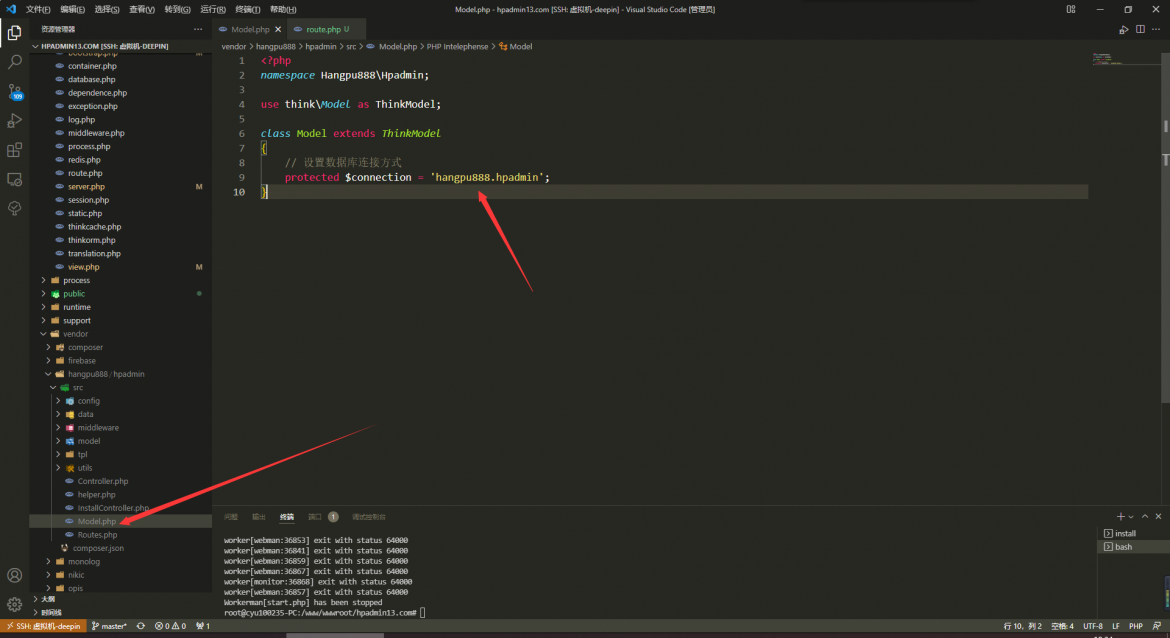This screenshot has height=638, width=1170.
Task: Open the SSH remote indicator in status bar
Action: click(43, 626)
